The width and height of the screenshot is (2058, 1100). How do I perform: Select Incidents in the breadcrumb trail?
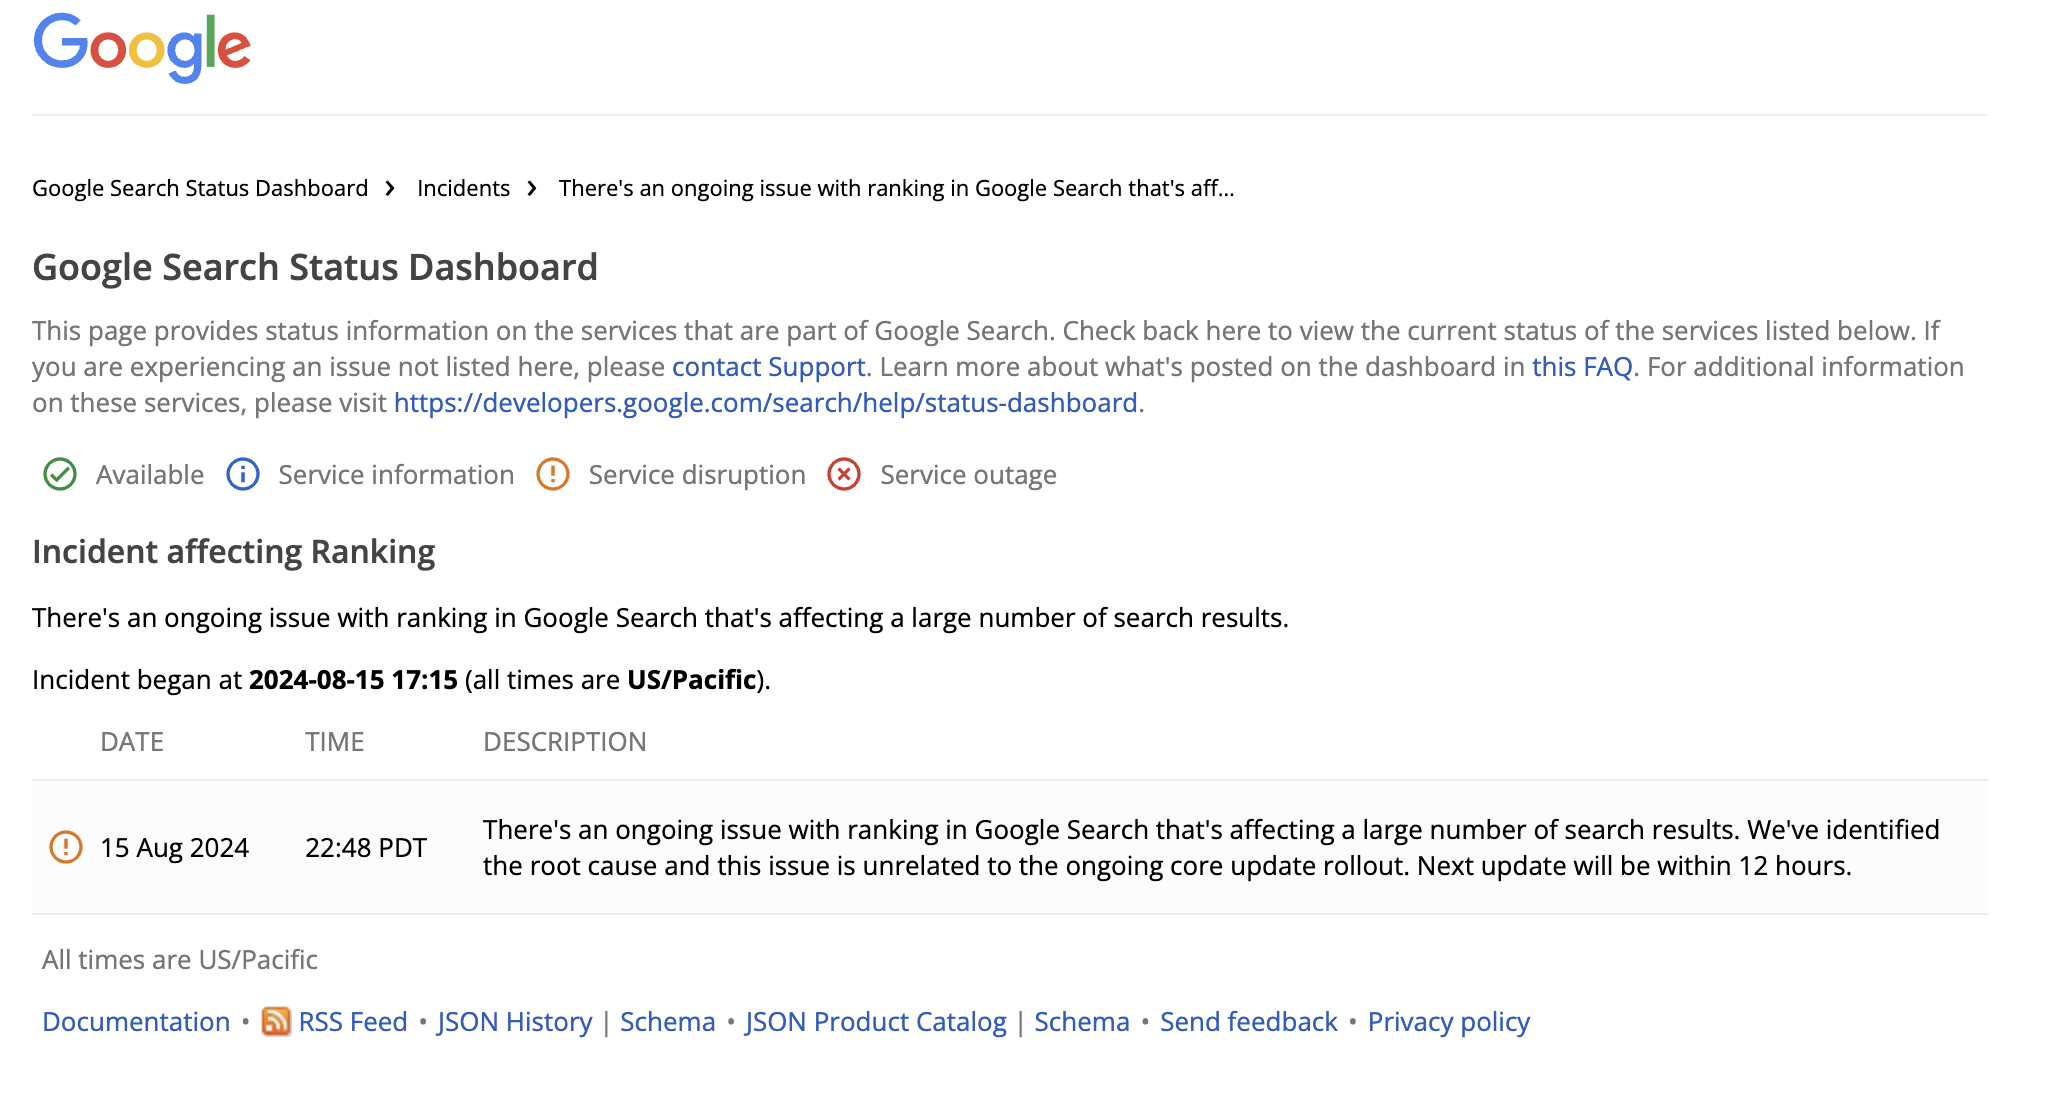[463, 188]
